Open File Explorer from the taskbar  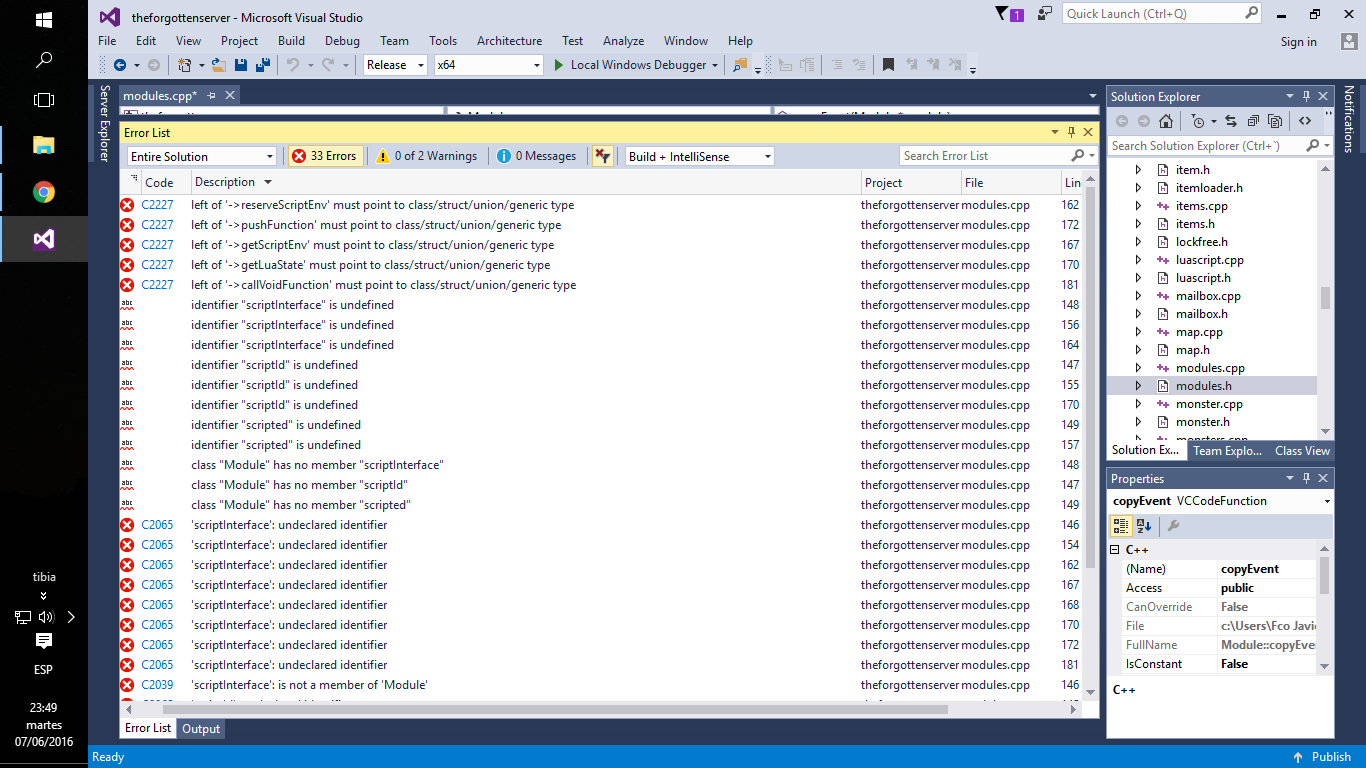pyautogui.click(x=44, y=144)
